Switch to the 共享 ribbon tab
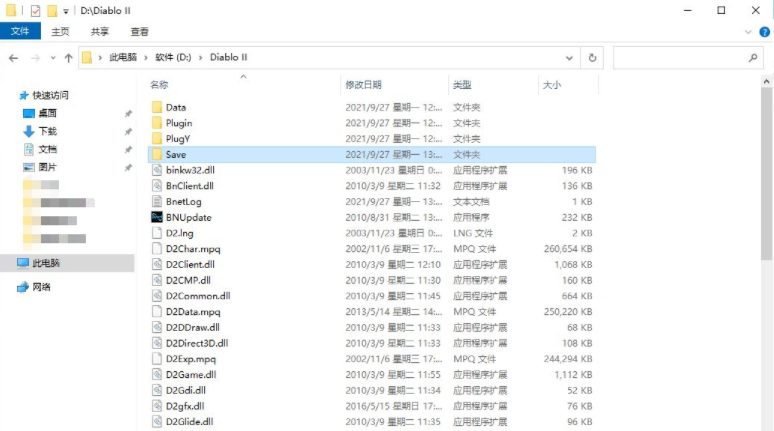This screenshot has width=774, height=431. 100,32
